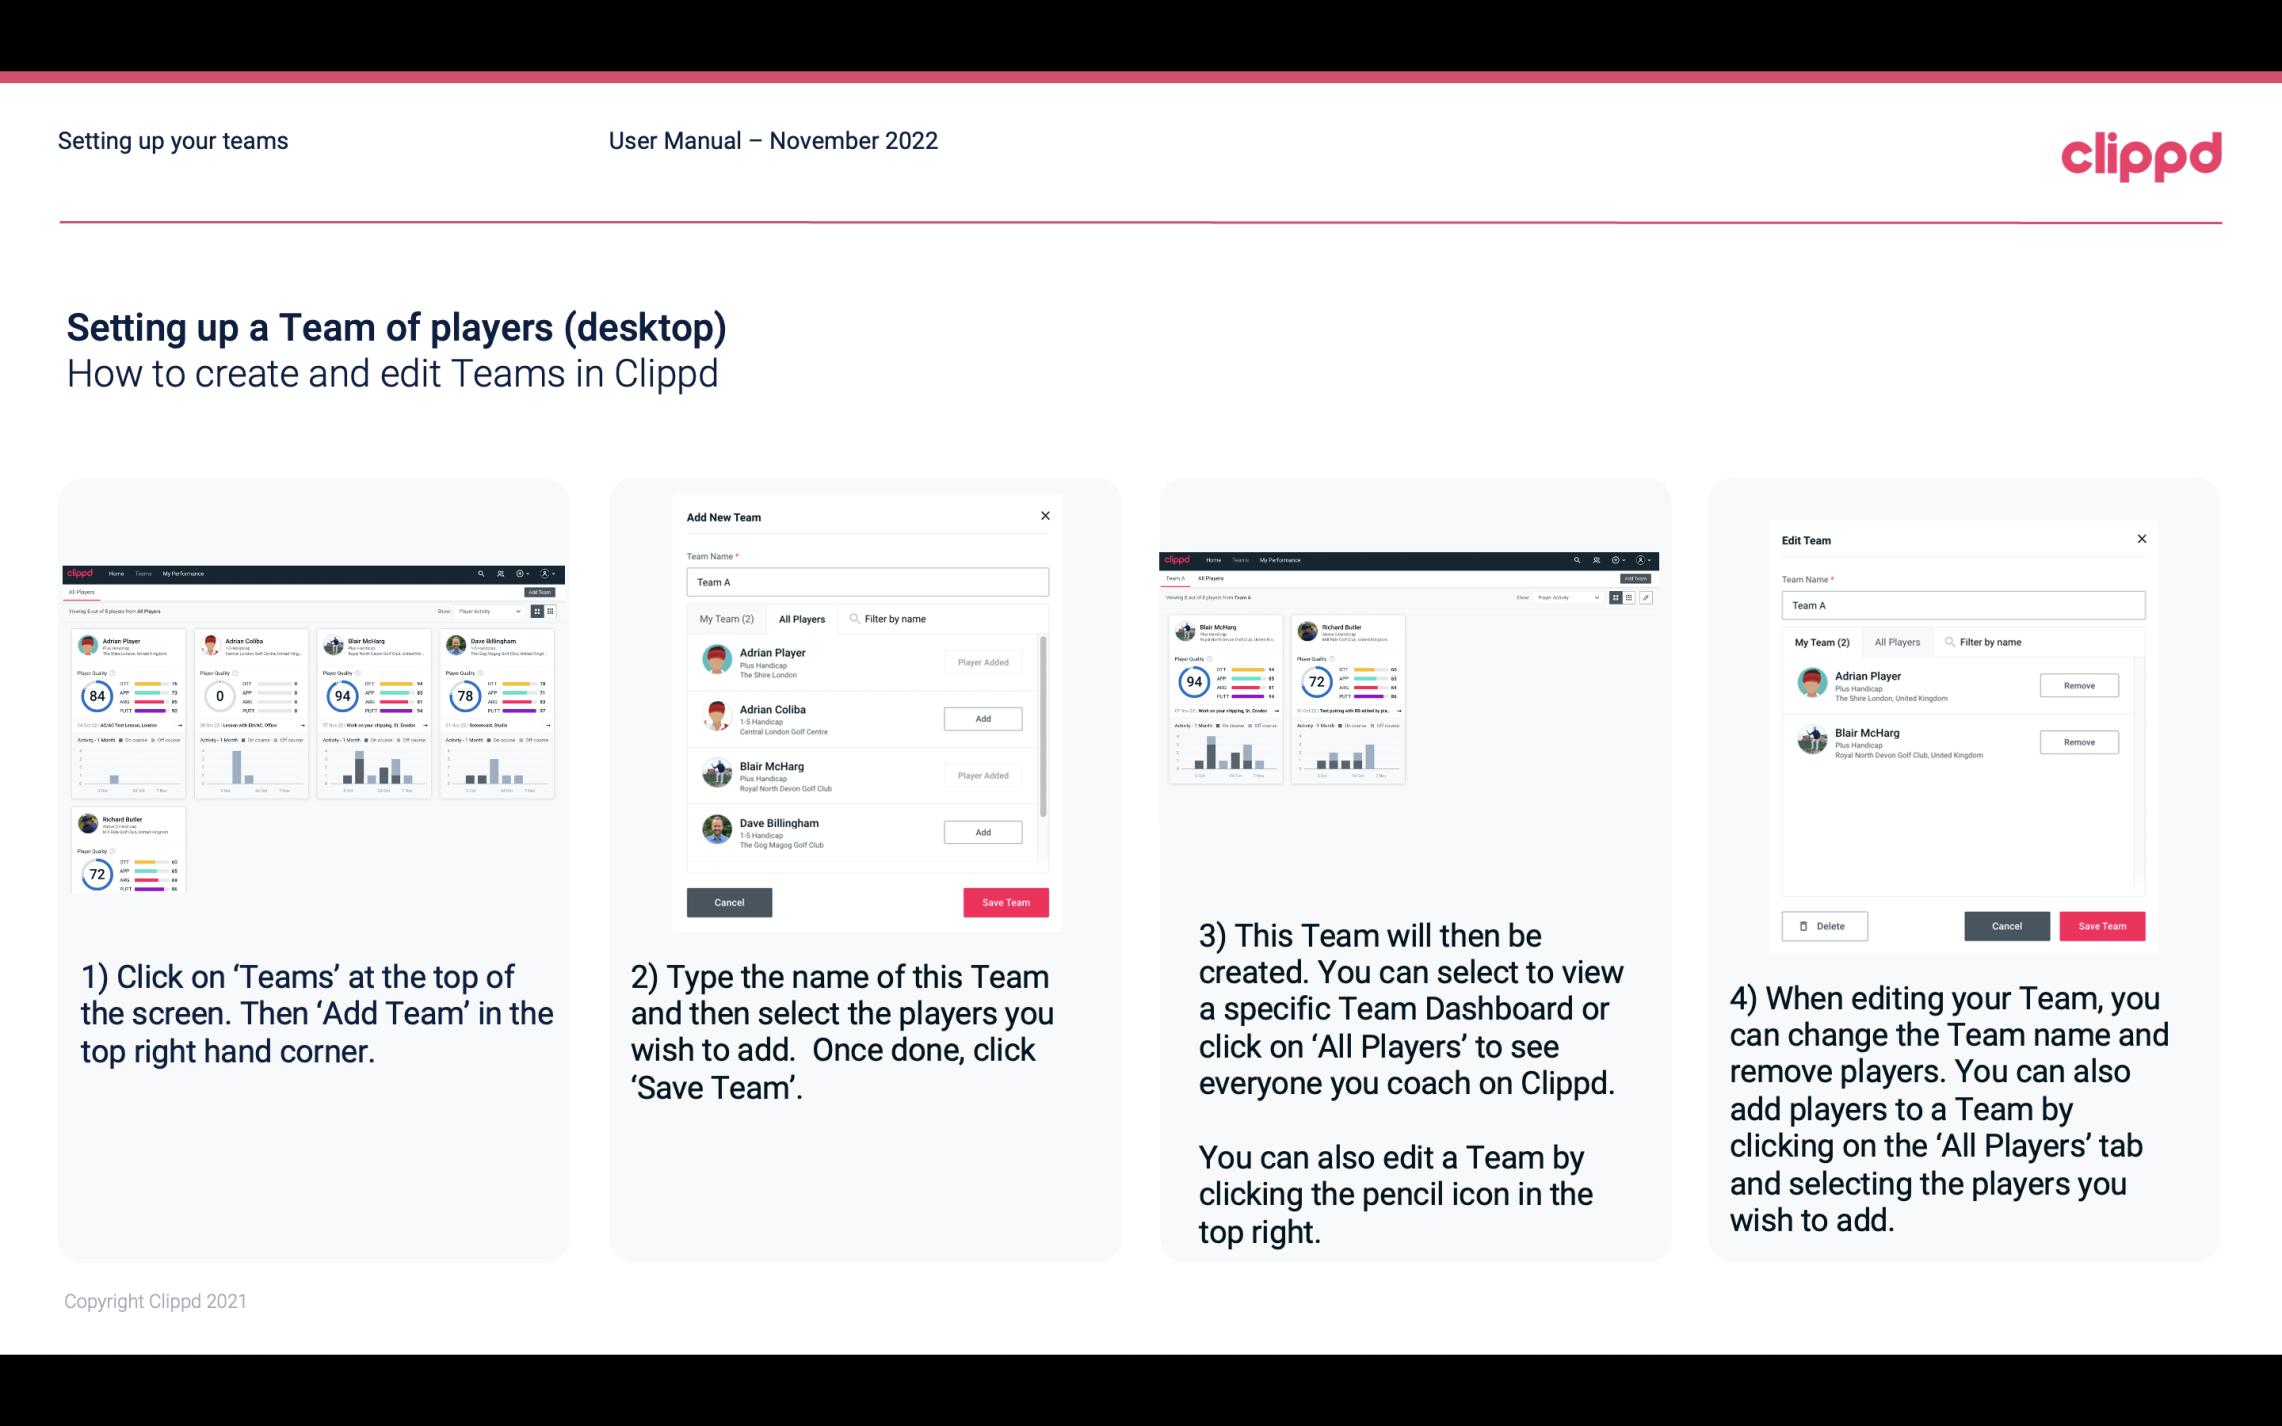This screenshot has height=1426, width=2282.
Task: Click Save Team button in Add New Team
Action: (1002, 900)
